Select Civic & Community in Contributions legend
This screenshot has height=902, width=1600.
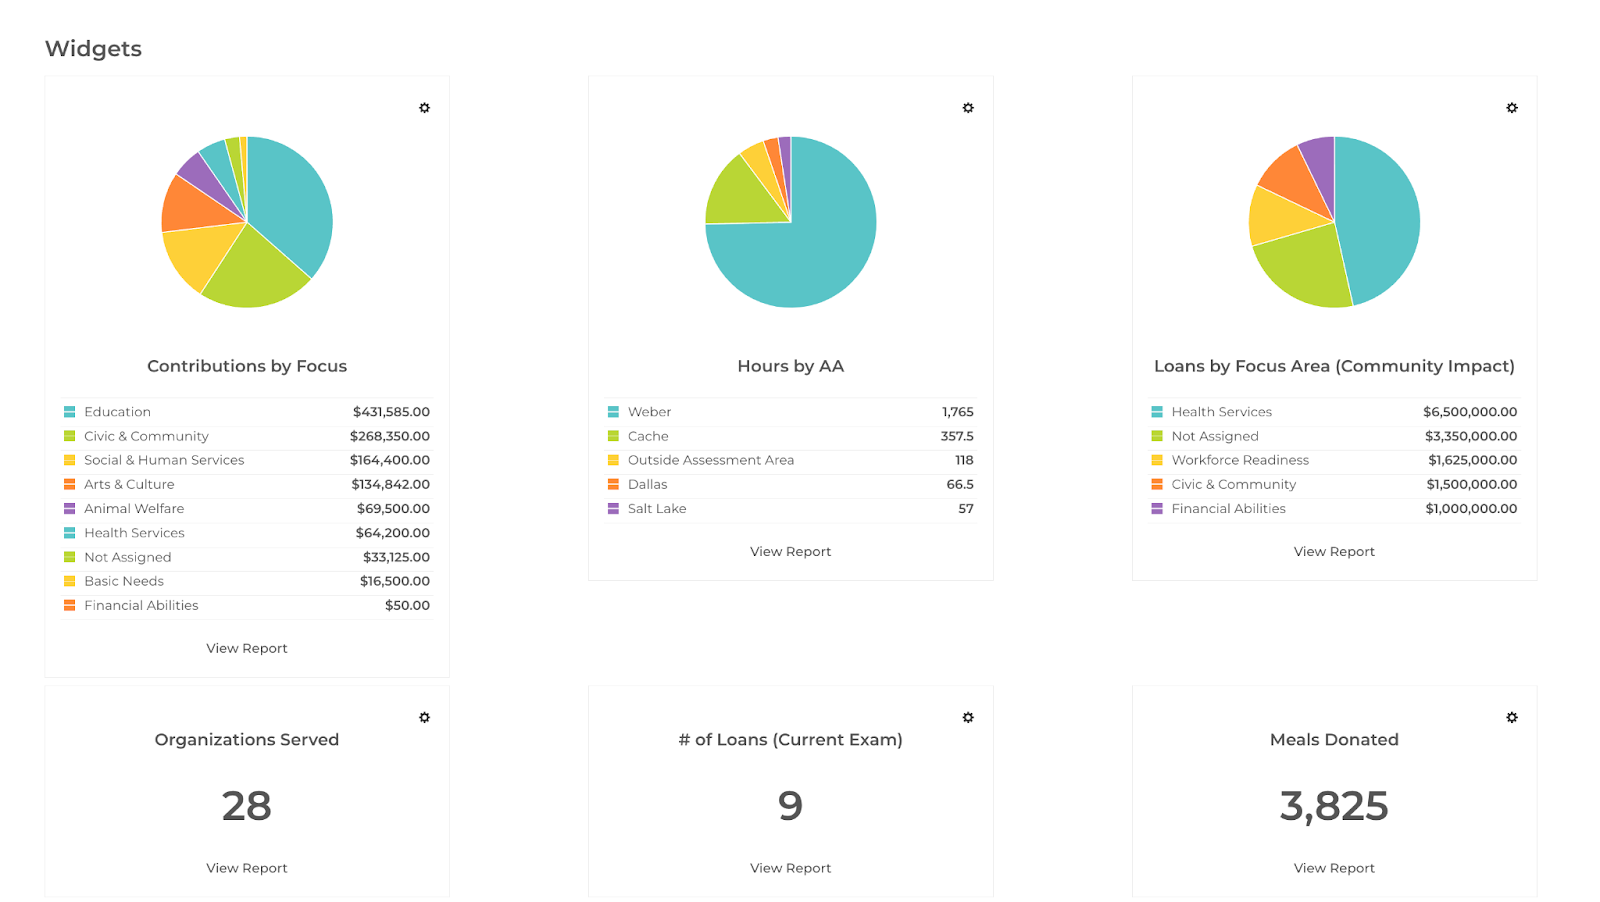click(x=146, y=436)
